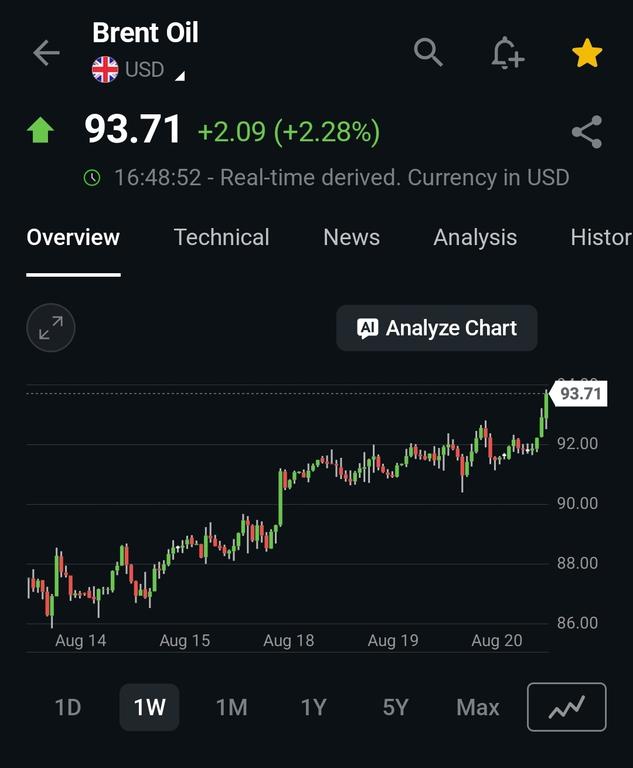
Task: Tap the AI Analyze Chart button
Action: (437, 328)
